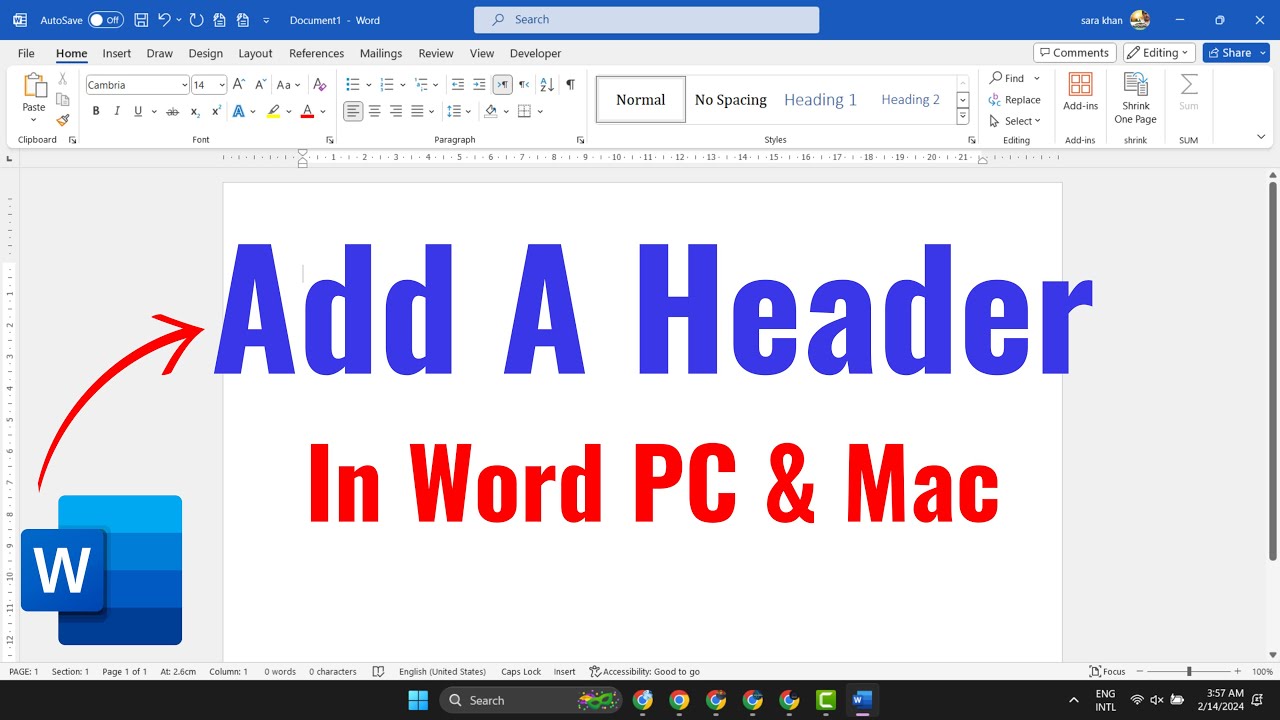Switch to the Insert tab
This screenshot has height=720, width=1280.
coord(117,53)
